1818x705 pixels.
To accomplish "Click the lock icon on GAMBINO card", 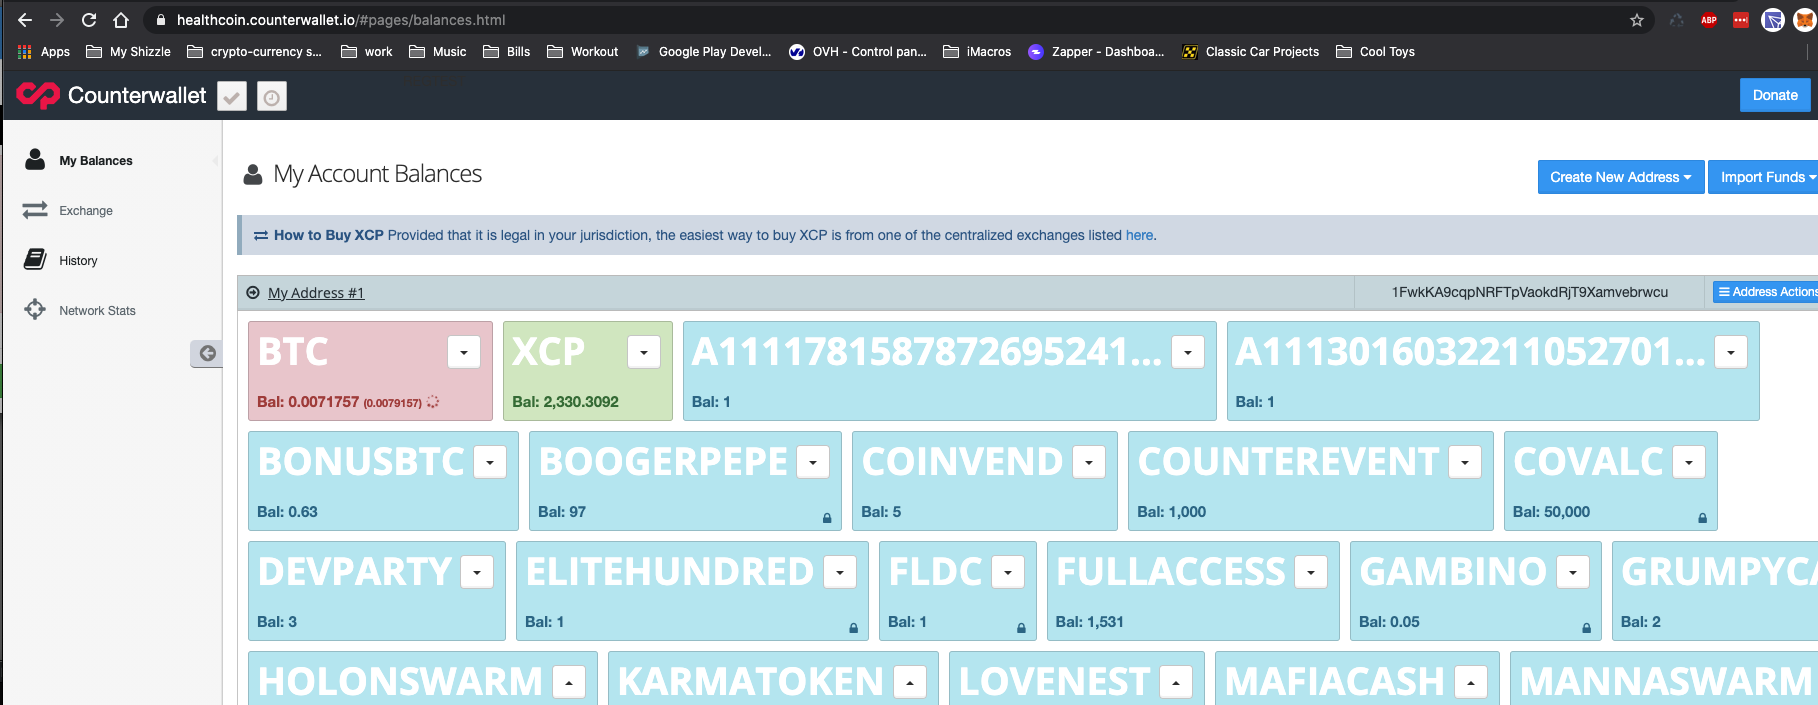I will [x=1586, y=628].
